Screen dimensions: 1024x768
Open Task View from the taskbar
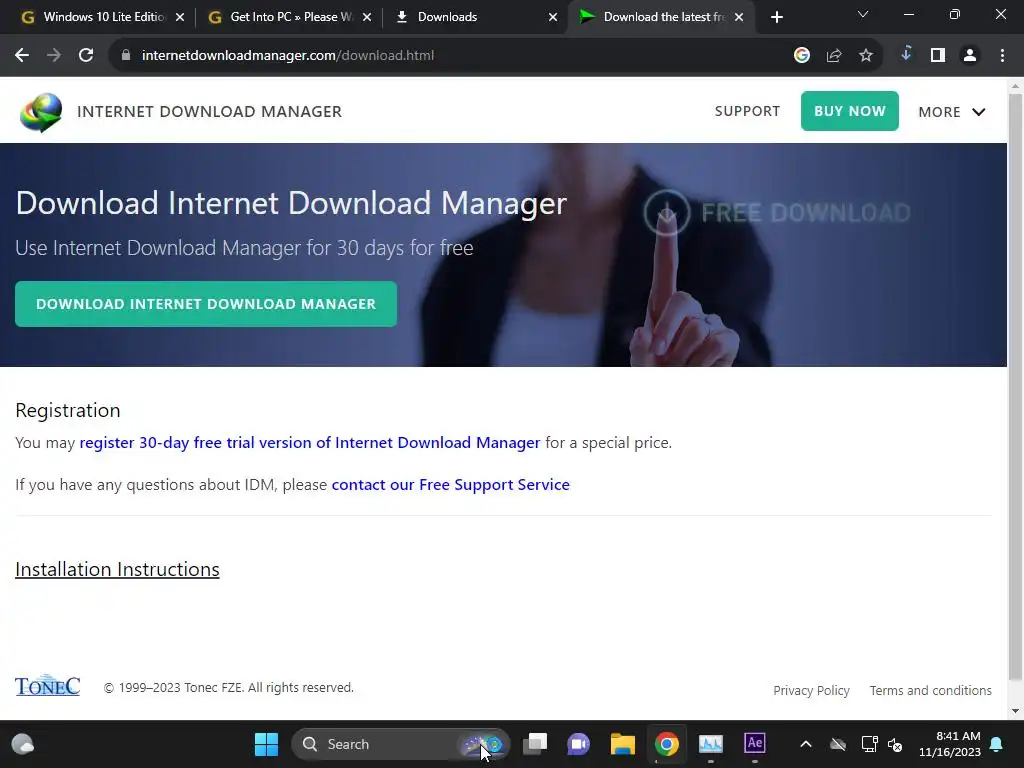coord(536,744)
